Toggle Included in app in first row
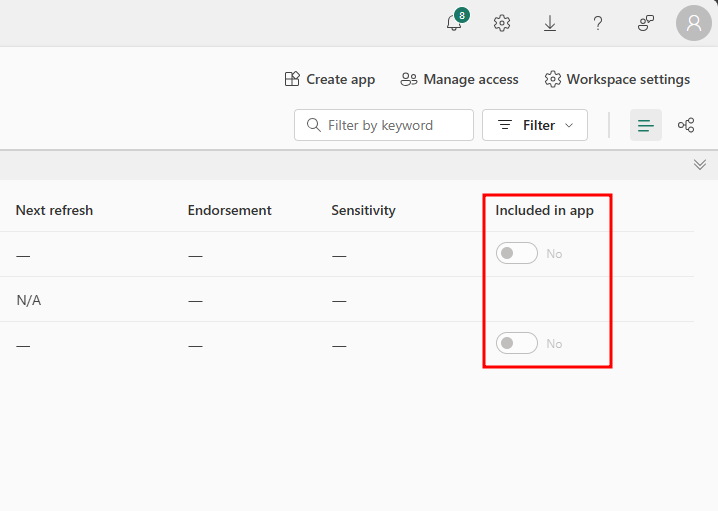 click(x=517, y=253)
